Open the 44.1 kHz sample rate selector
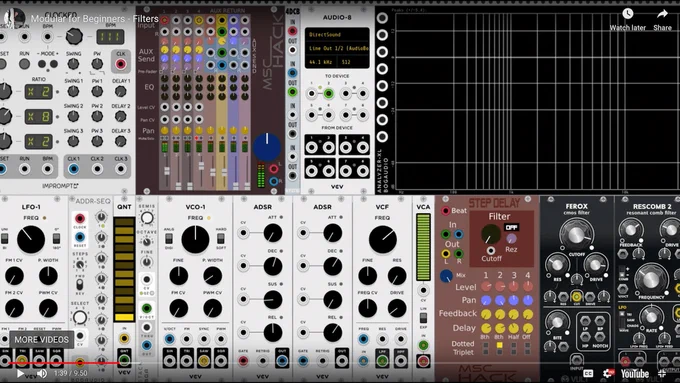 coord(321,62)
